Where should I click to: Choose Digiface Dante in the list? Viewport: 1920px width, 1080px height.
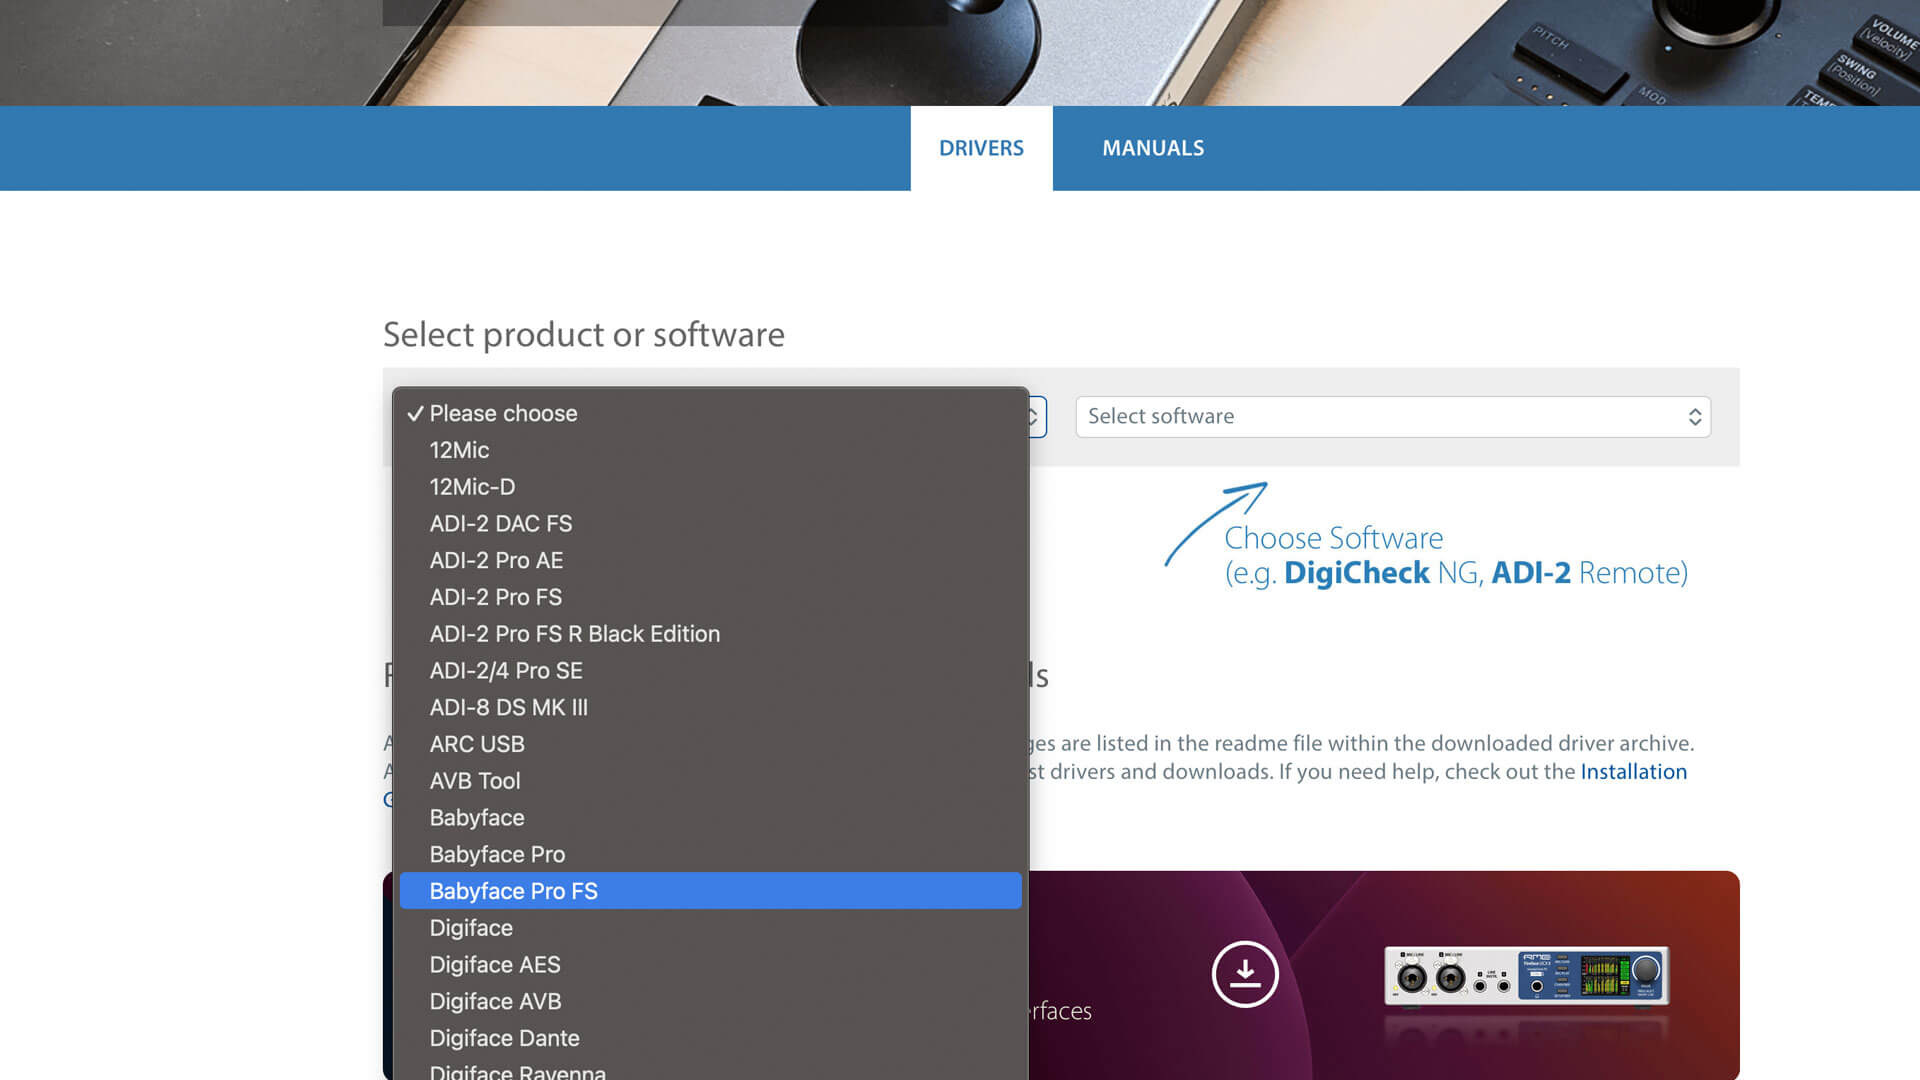(504, 1038)
